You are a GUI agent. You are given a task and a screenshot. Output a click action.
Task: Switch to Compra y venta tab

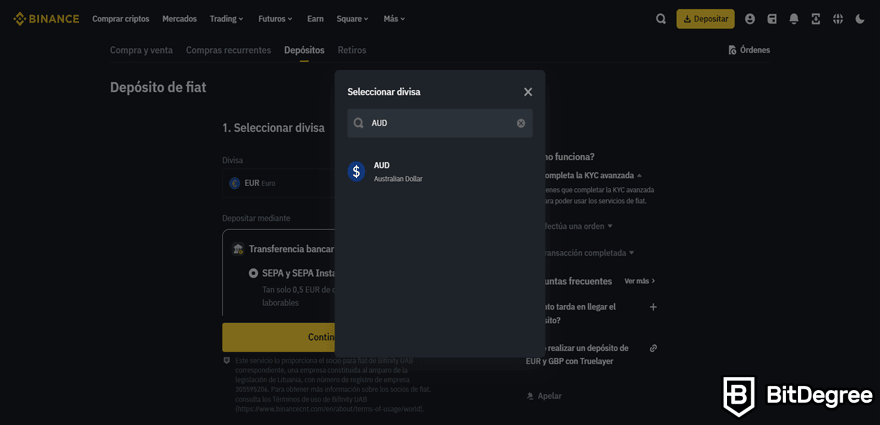tap(141, 50)
